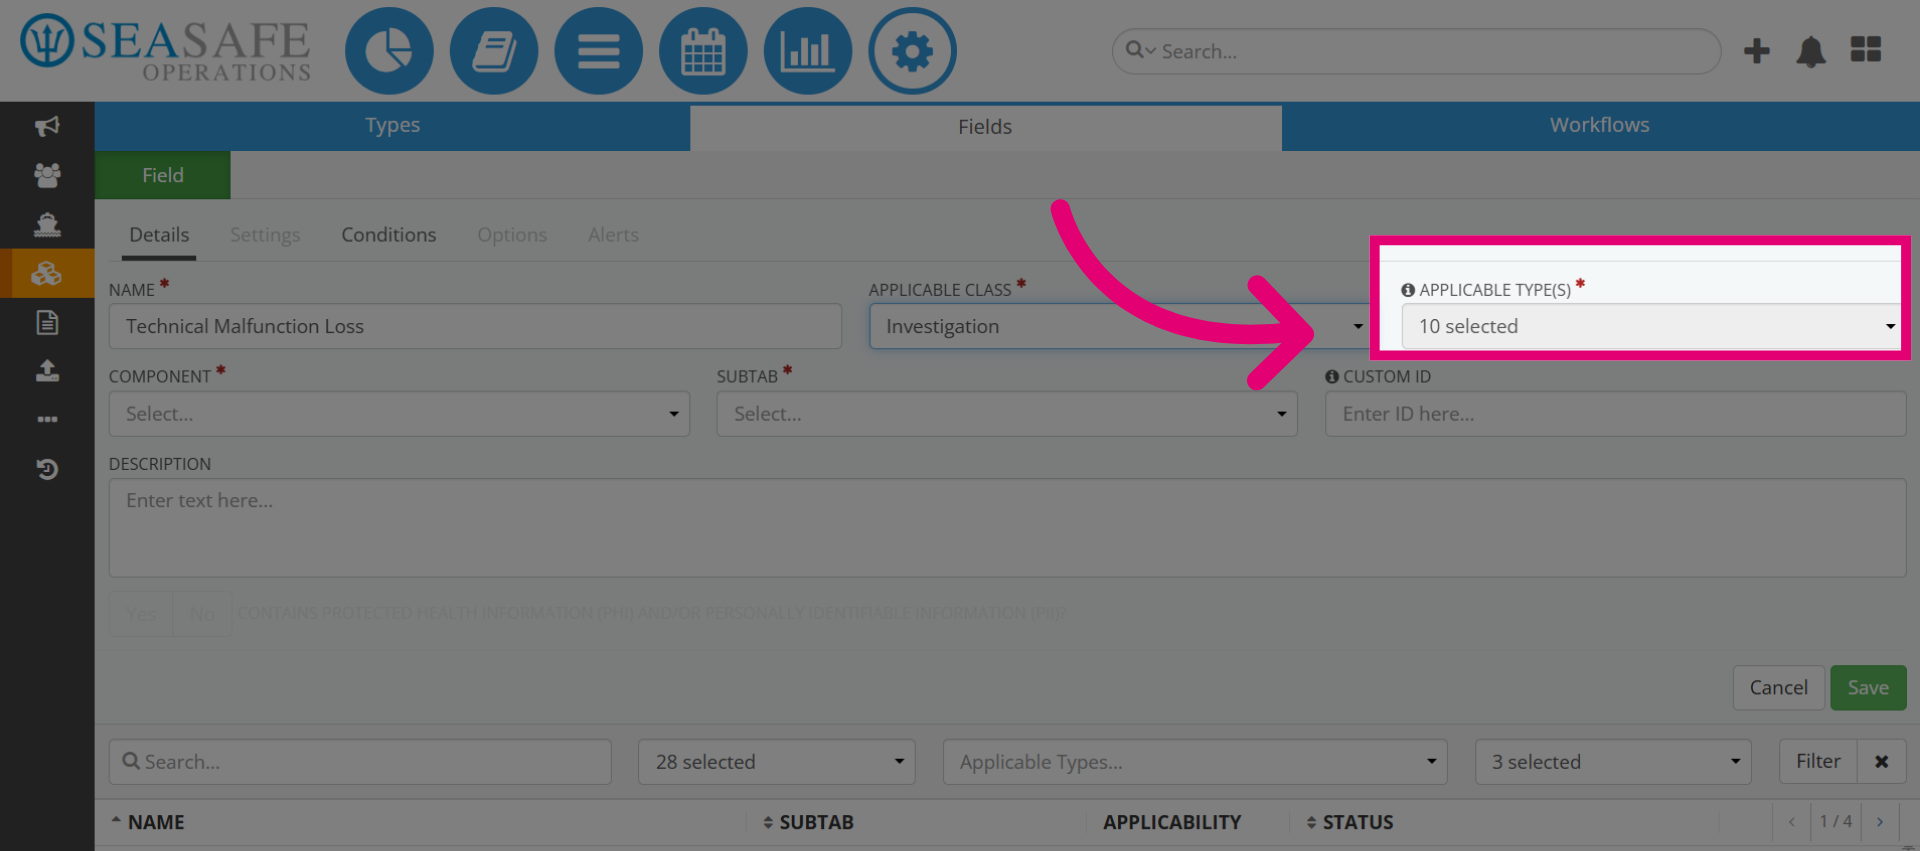
Task: Click the Description text area
Action: [1007, 528]
